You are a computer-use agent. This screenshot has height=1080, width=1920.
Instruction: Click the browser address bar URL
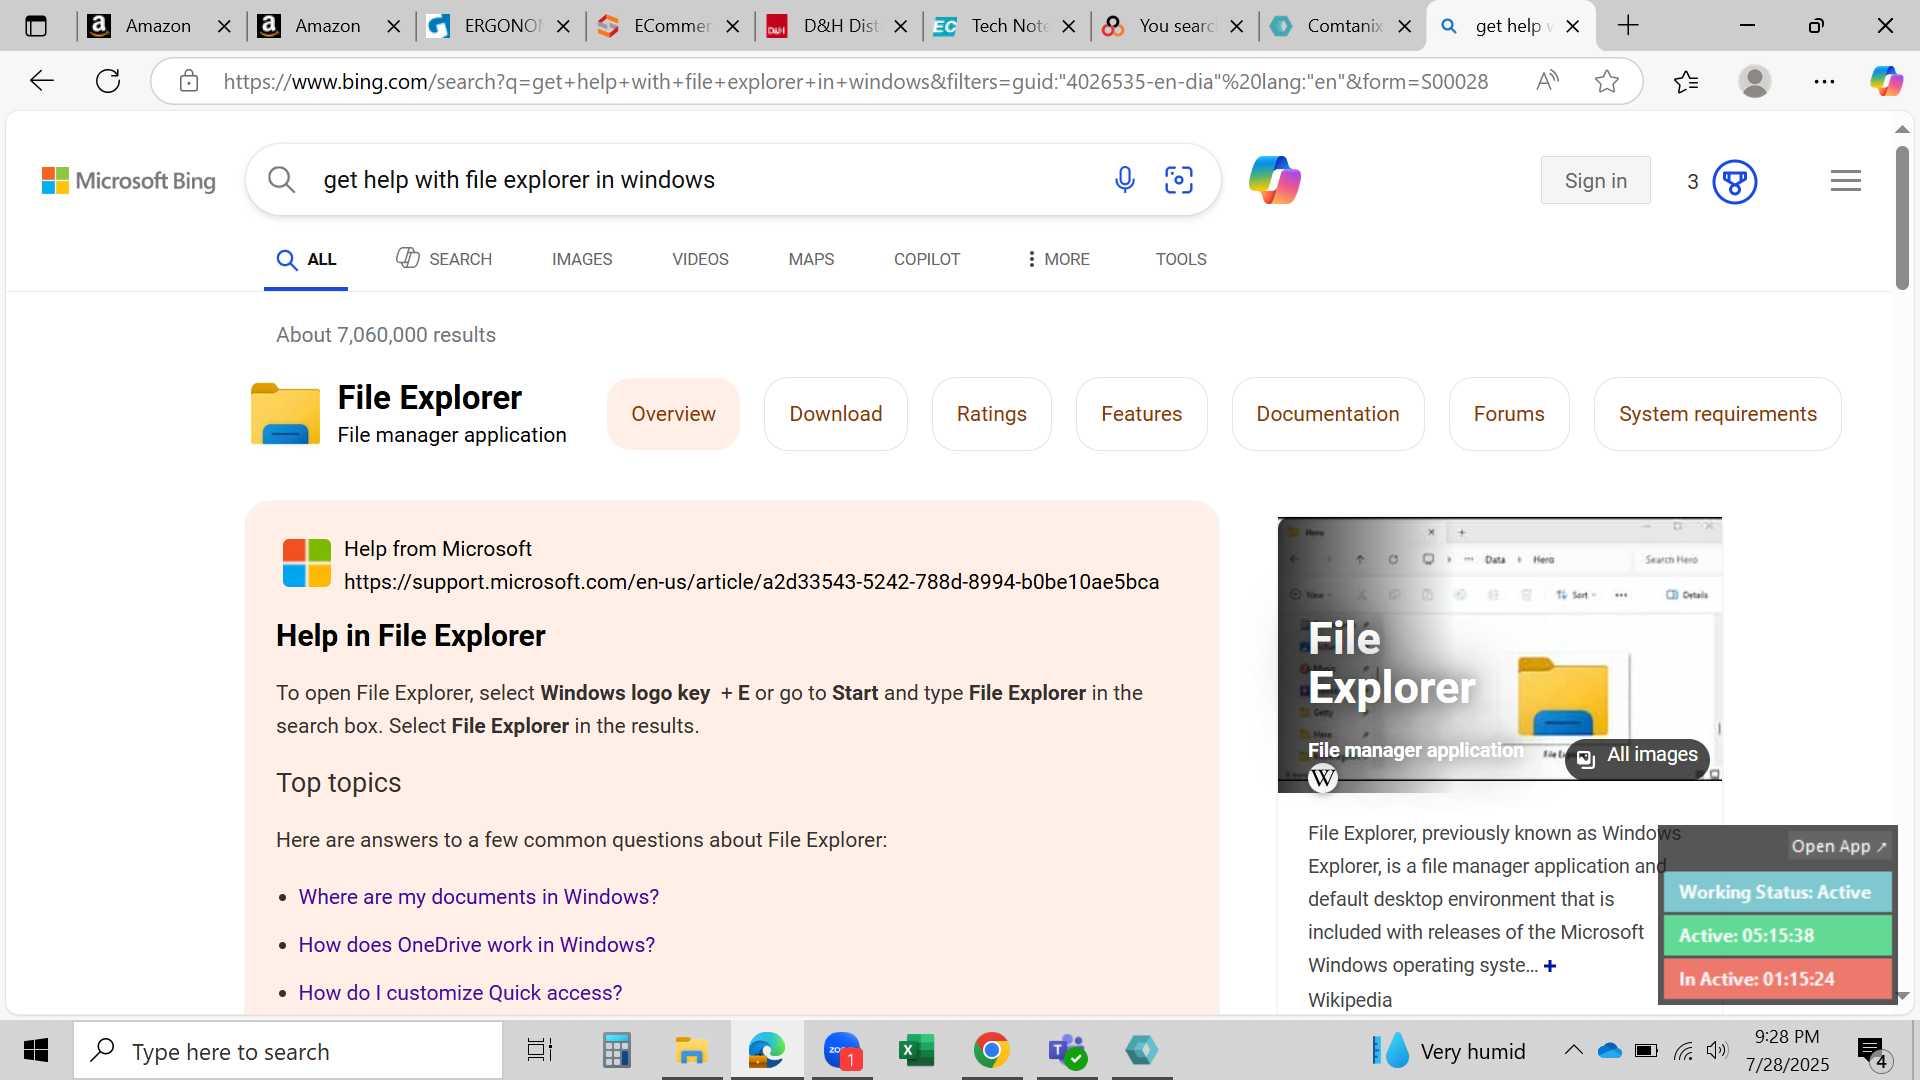click(x=856, y=82)
